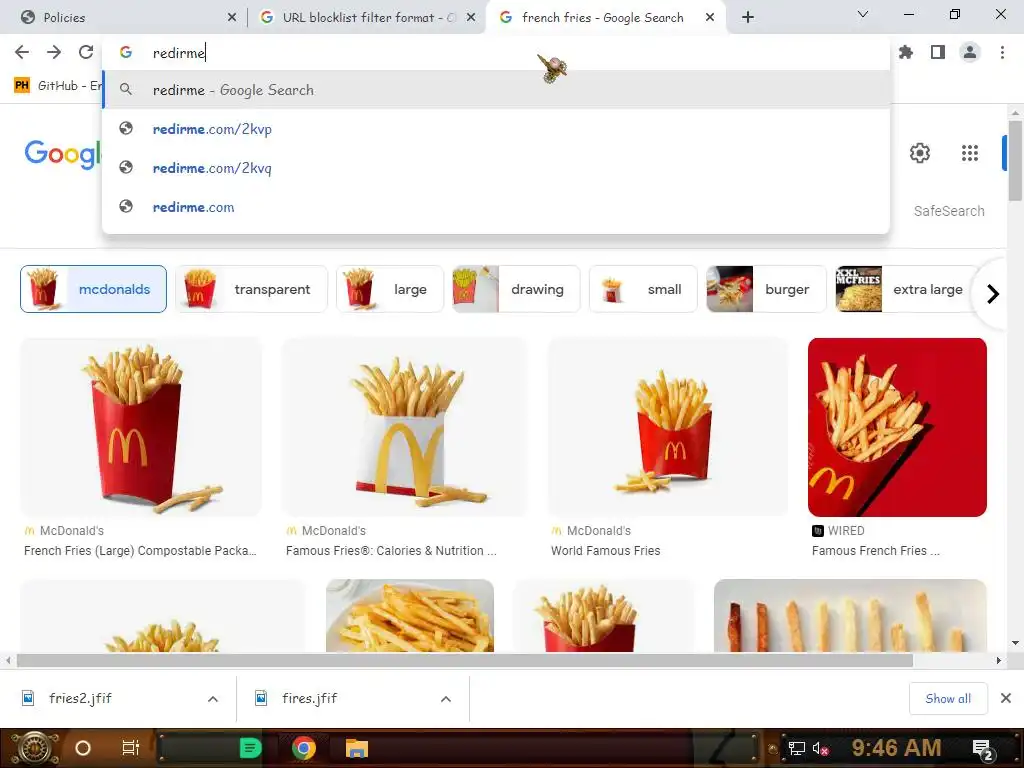Go back using the browser back arrow
The image size is (1024, 768).
22,52
